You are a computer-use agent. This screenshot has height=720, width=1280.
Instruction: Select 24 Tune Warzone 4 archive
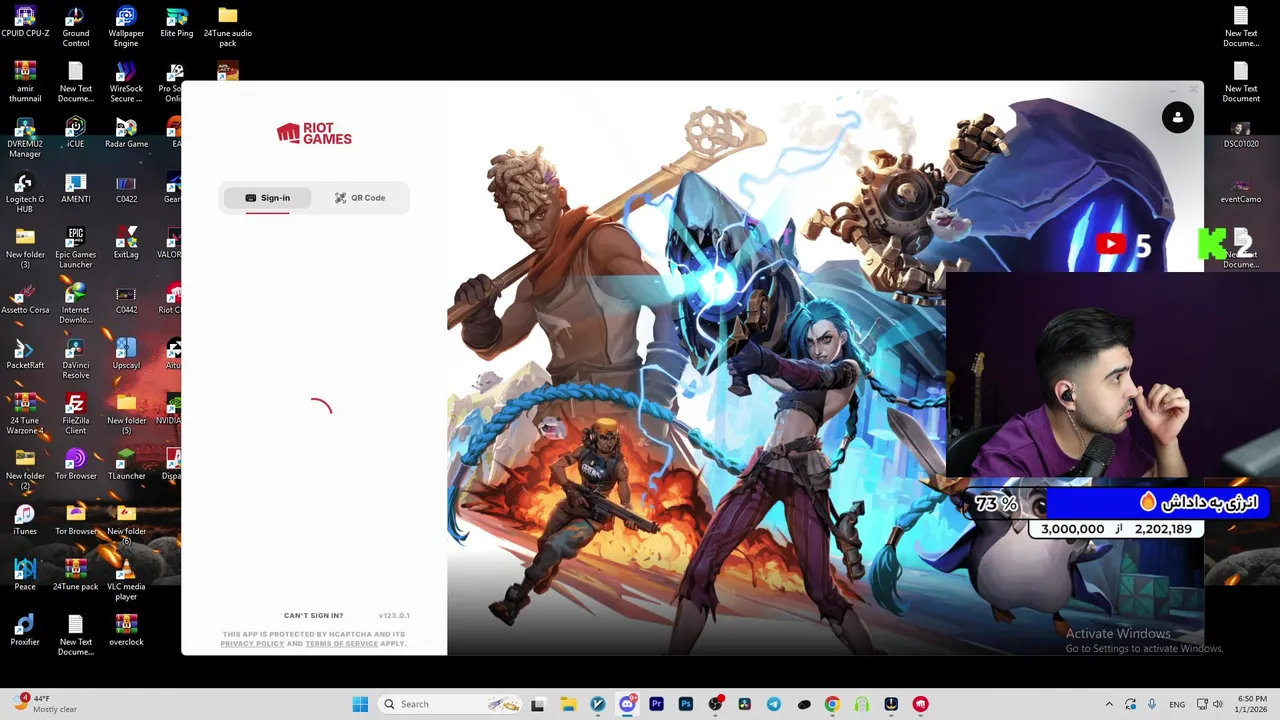pyautogui.click(x=25, y=414)
